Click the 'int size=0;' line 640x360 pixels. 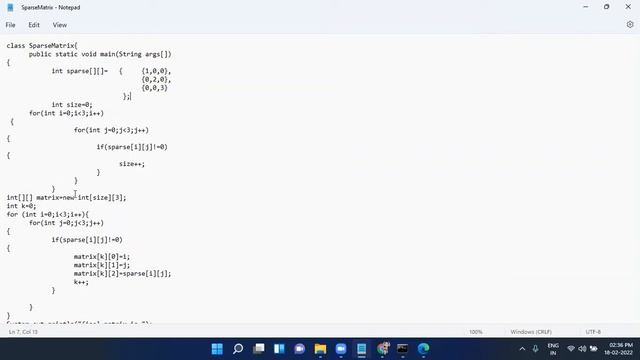tap(72, 105)
